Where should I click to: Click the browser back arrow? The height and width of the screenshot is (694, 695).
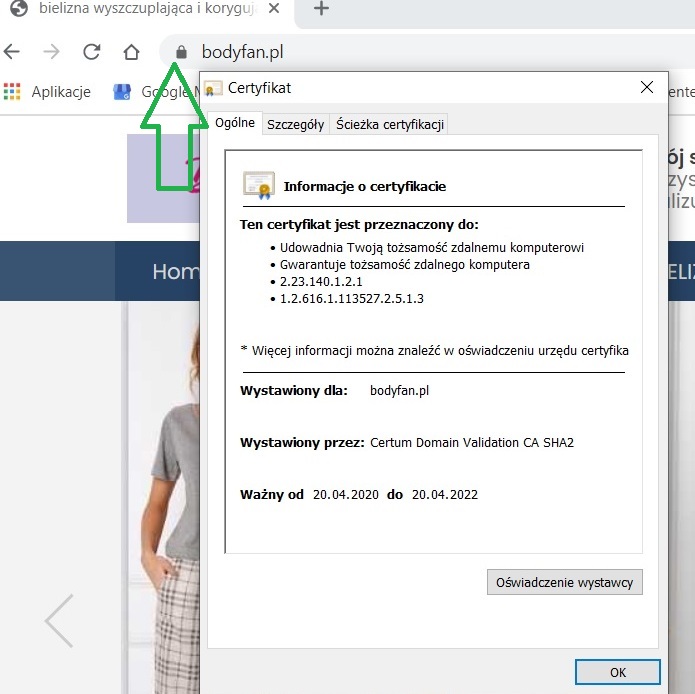click(12, 52)
